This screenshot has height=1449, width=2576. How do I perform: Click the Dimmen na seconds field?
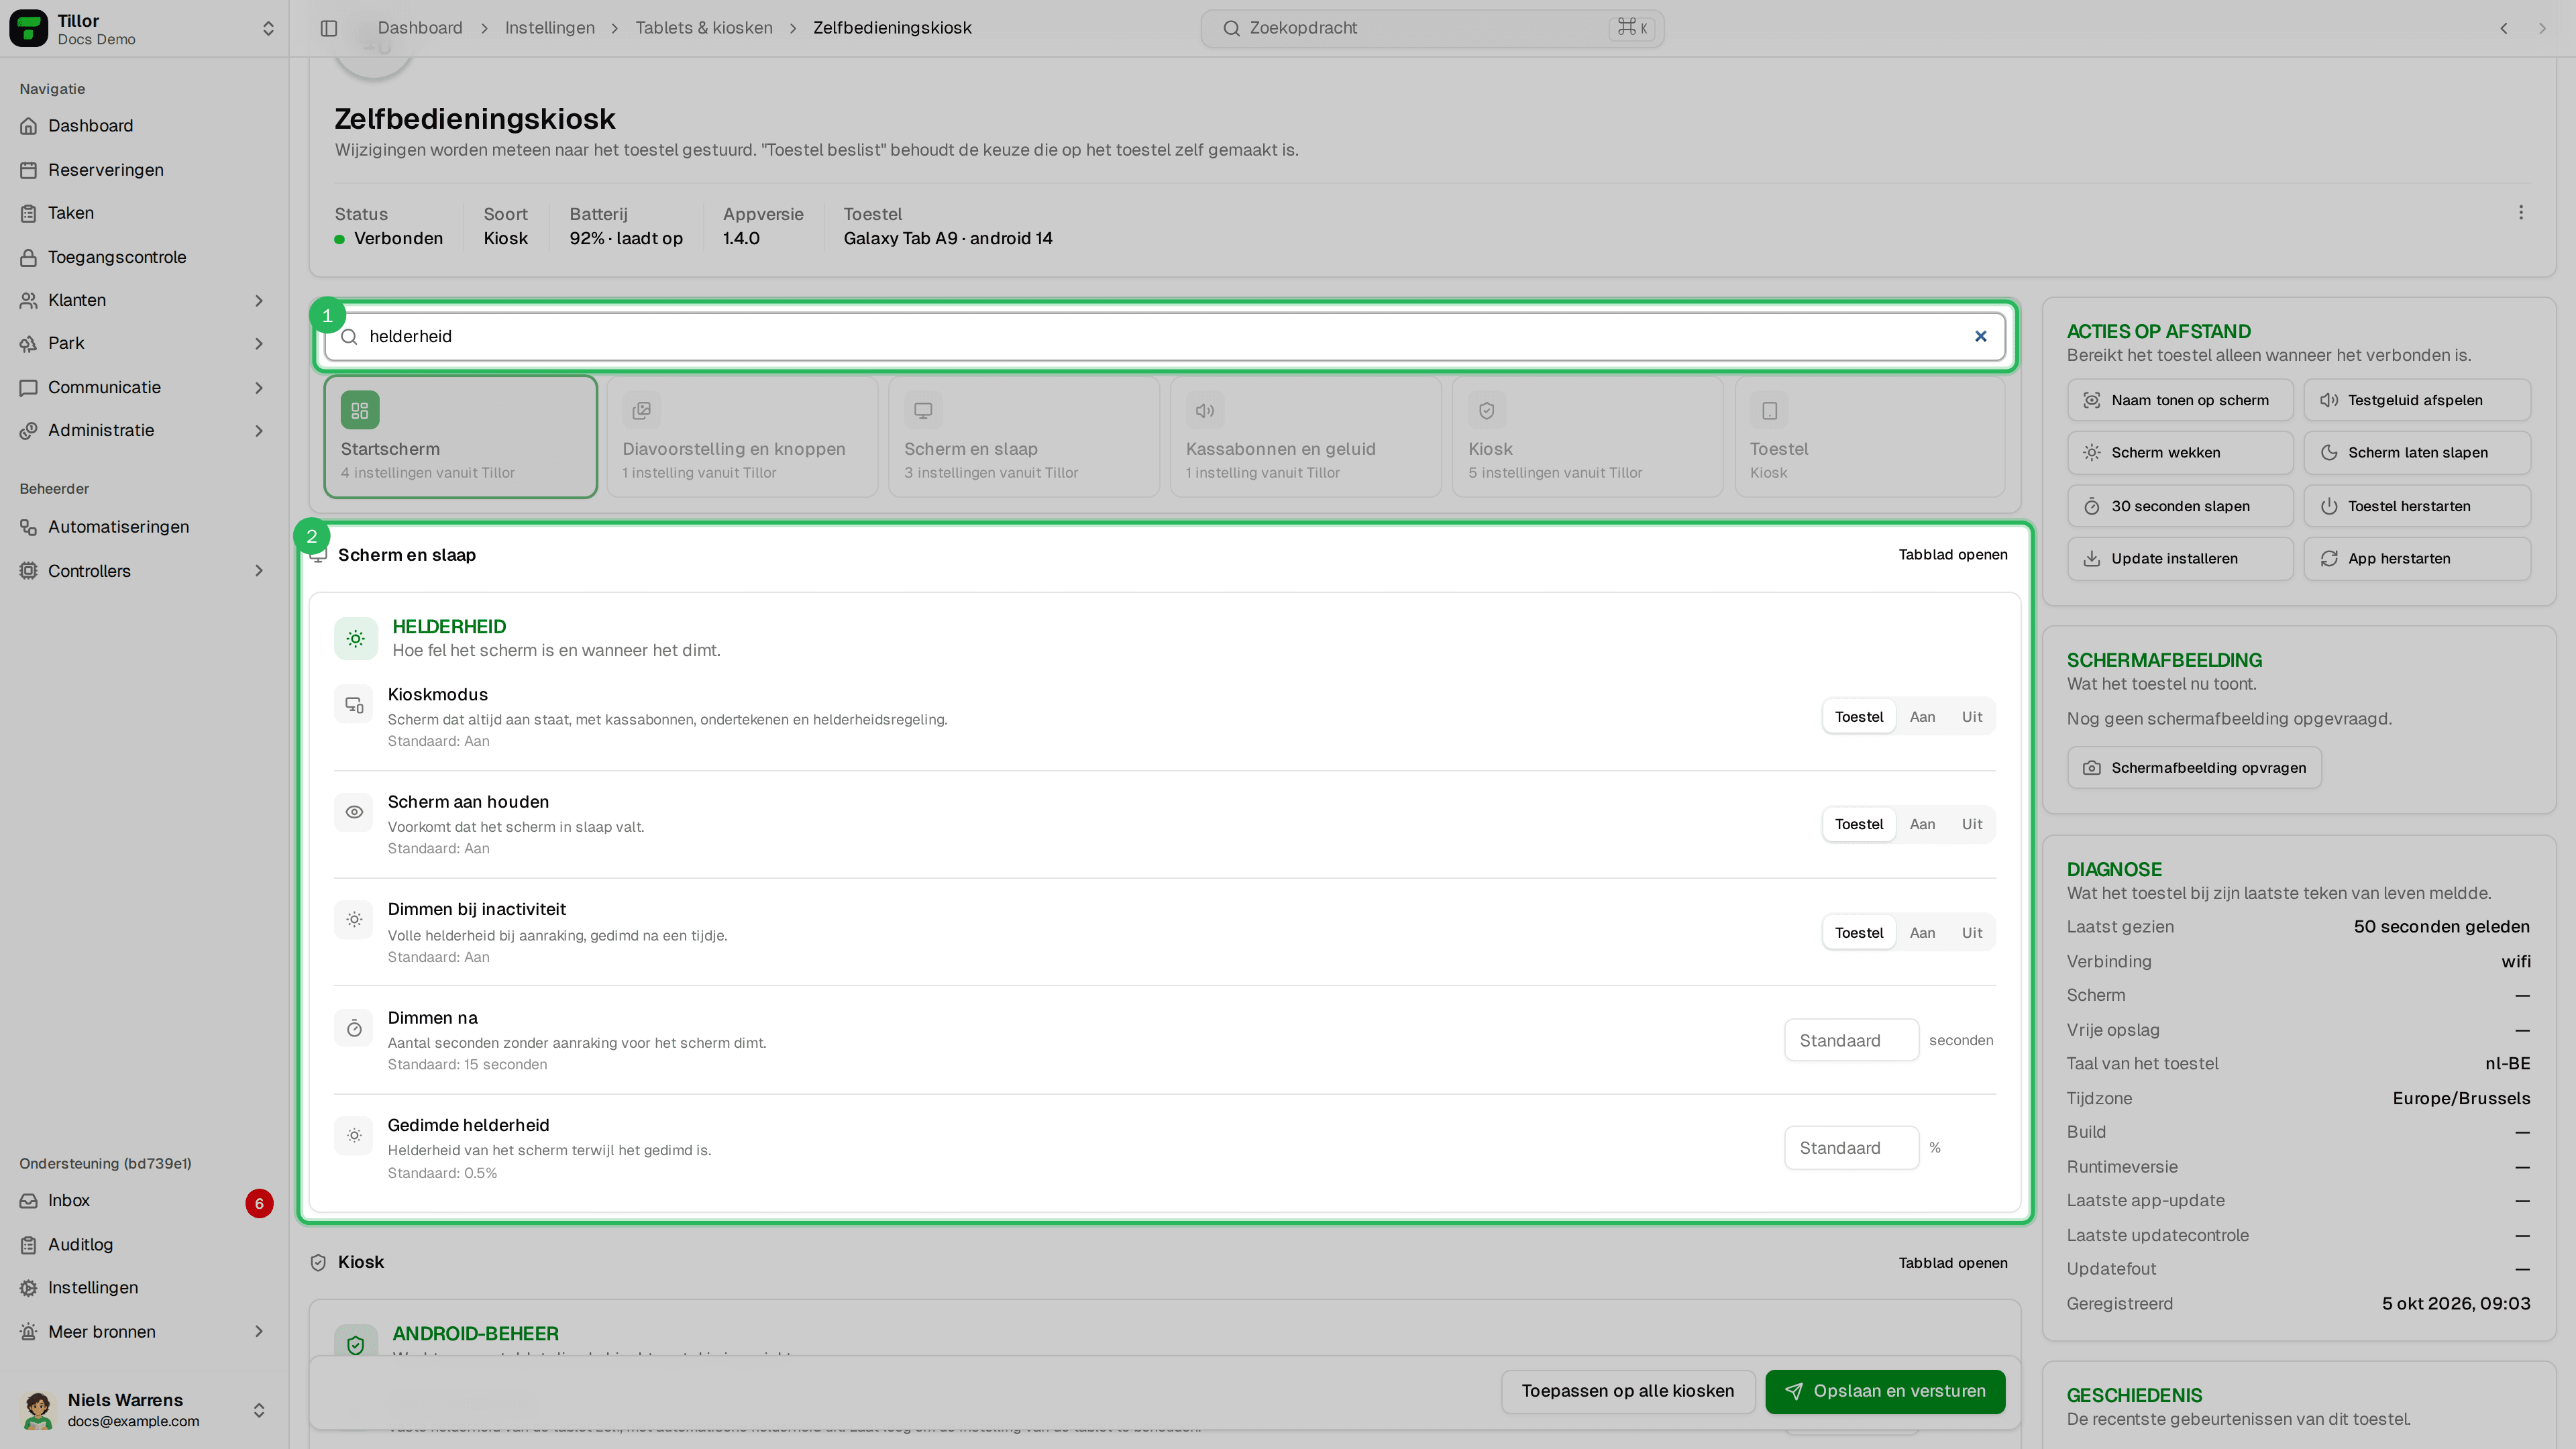(x=1851, y=1040)
